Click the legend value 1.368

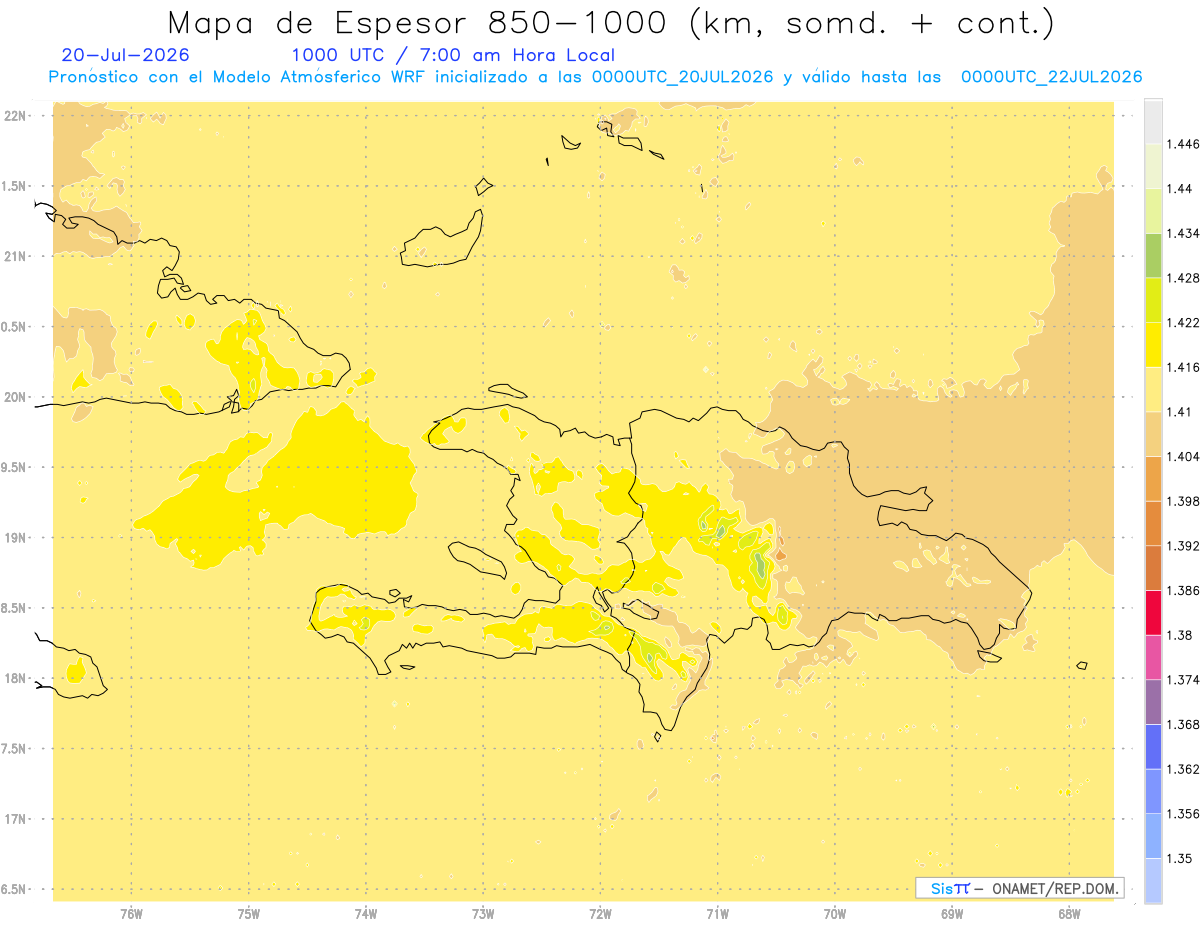coord(1183,724)
